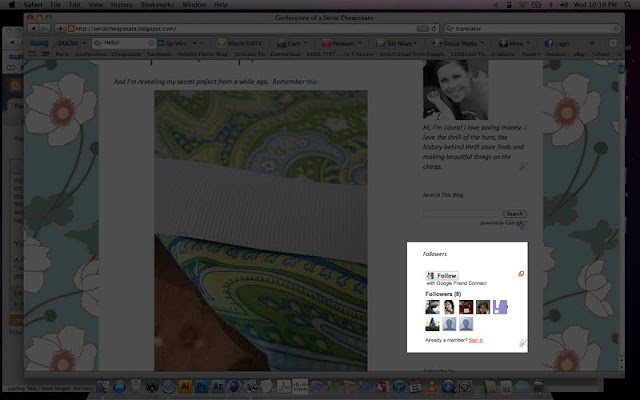Expand the Swagbucks logo dropdown arrow

coord(84,43)
